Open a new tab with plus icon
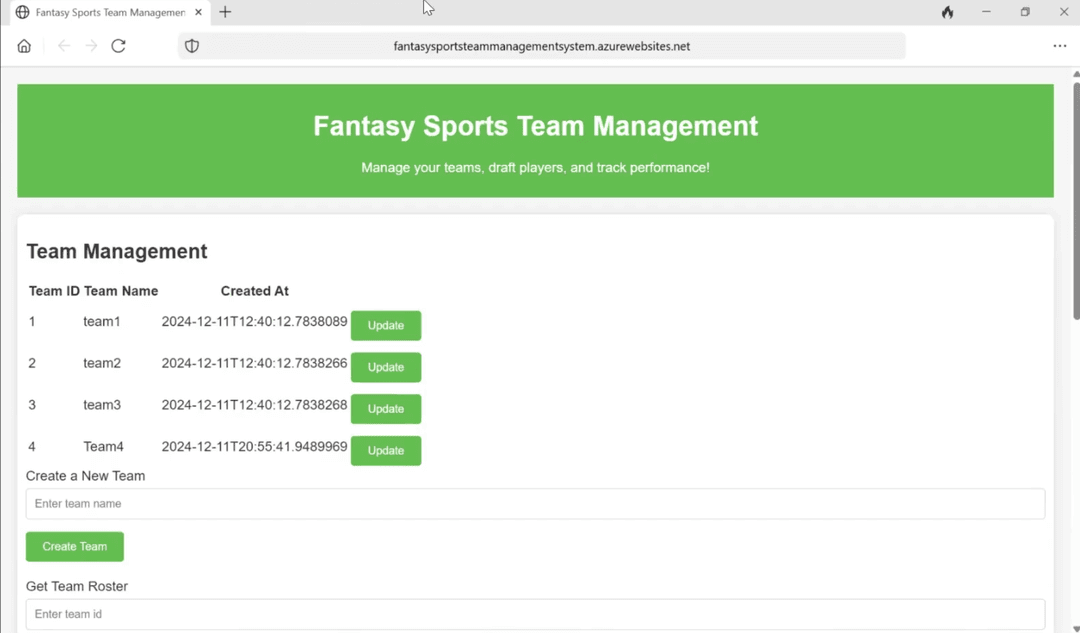Viewport: 1080px width, 633px height. [x=225, y=12]
